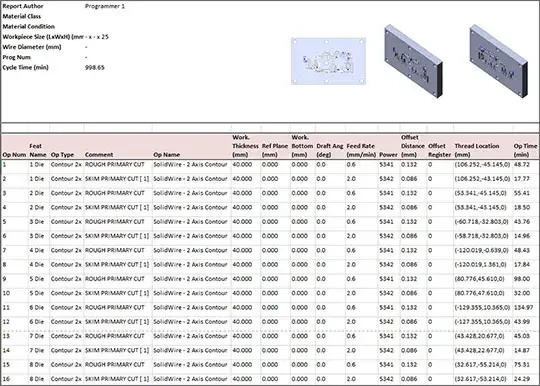
Task: Click the Op Num column header
Action: (x=14, y=155)
